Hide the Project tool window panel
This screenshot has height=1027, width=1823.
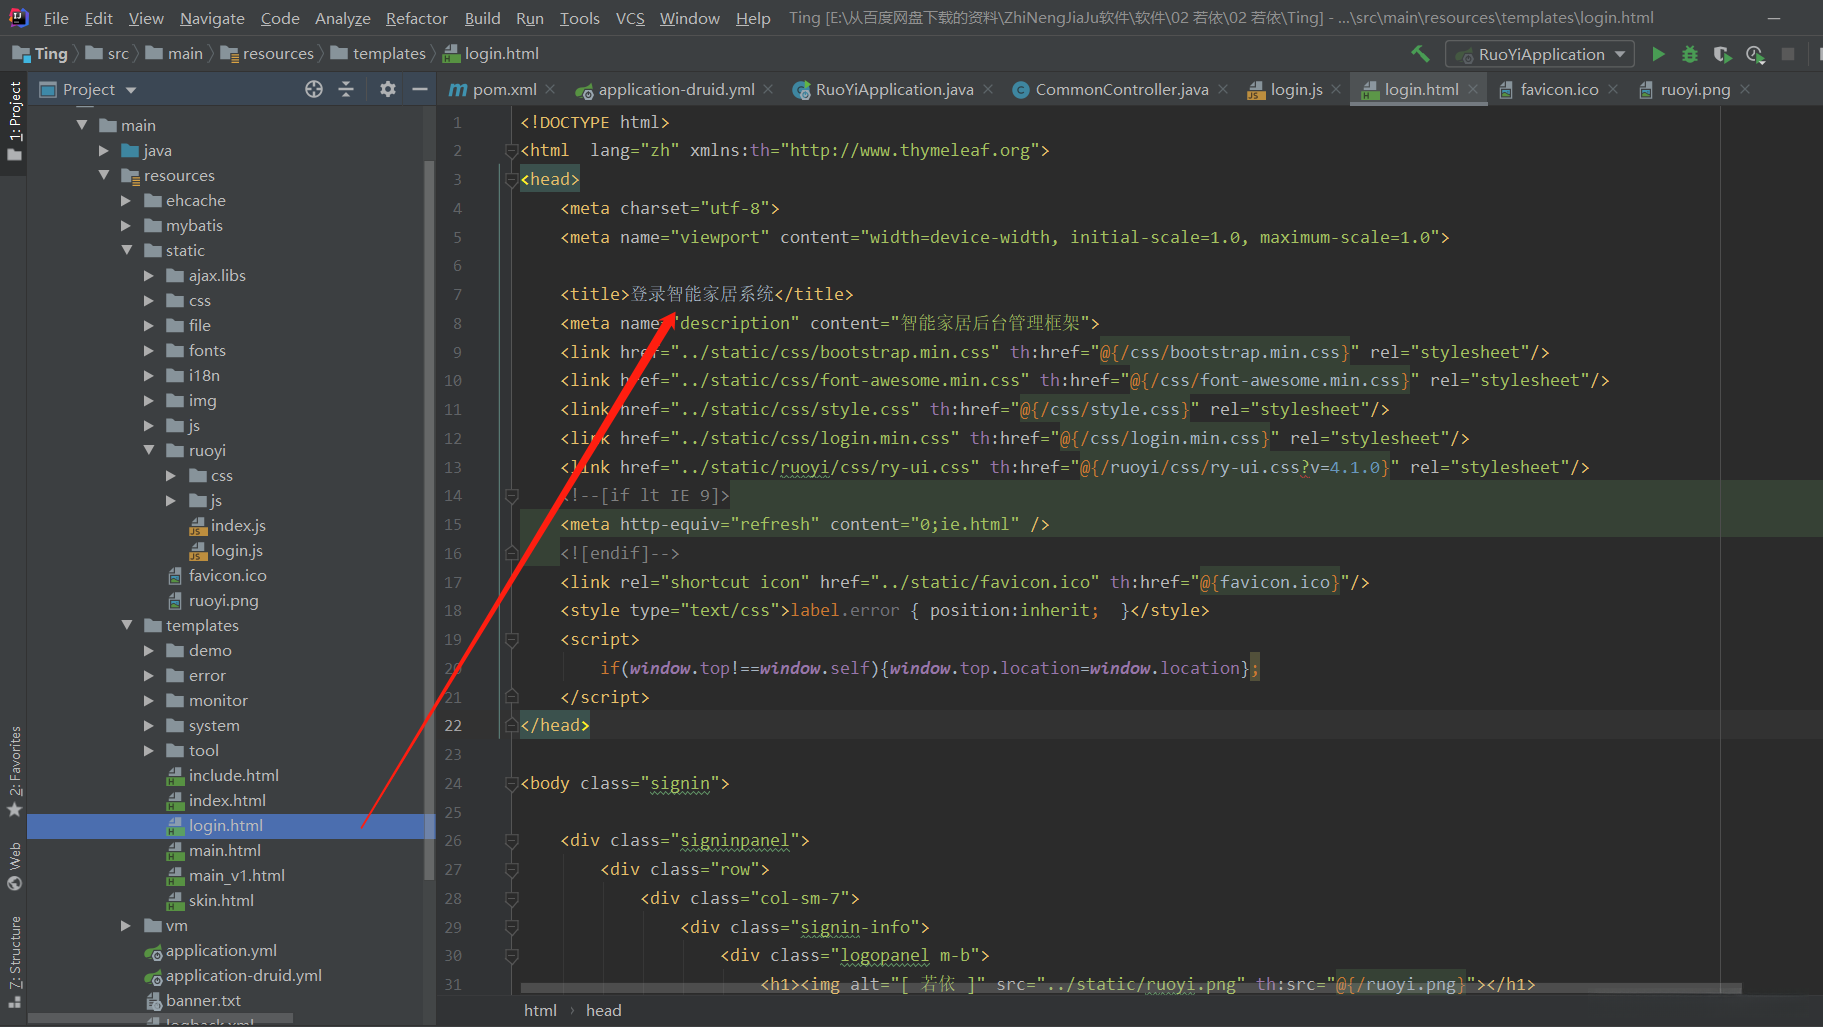420,89
